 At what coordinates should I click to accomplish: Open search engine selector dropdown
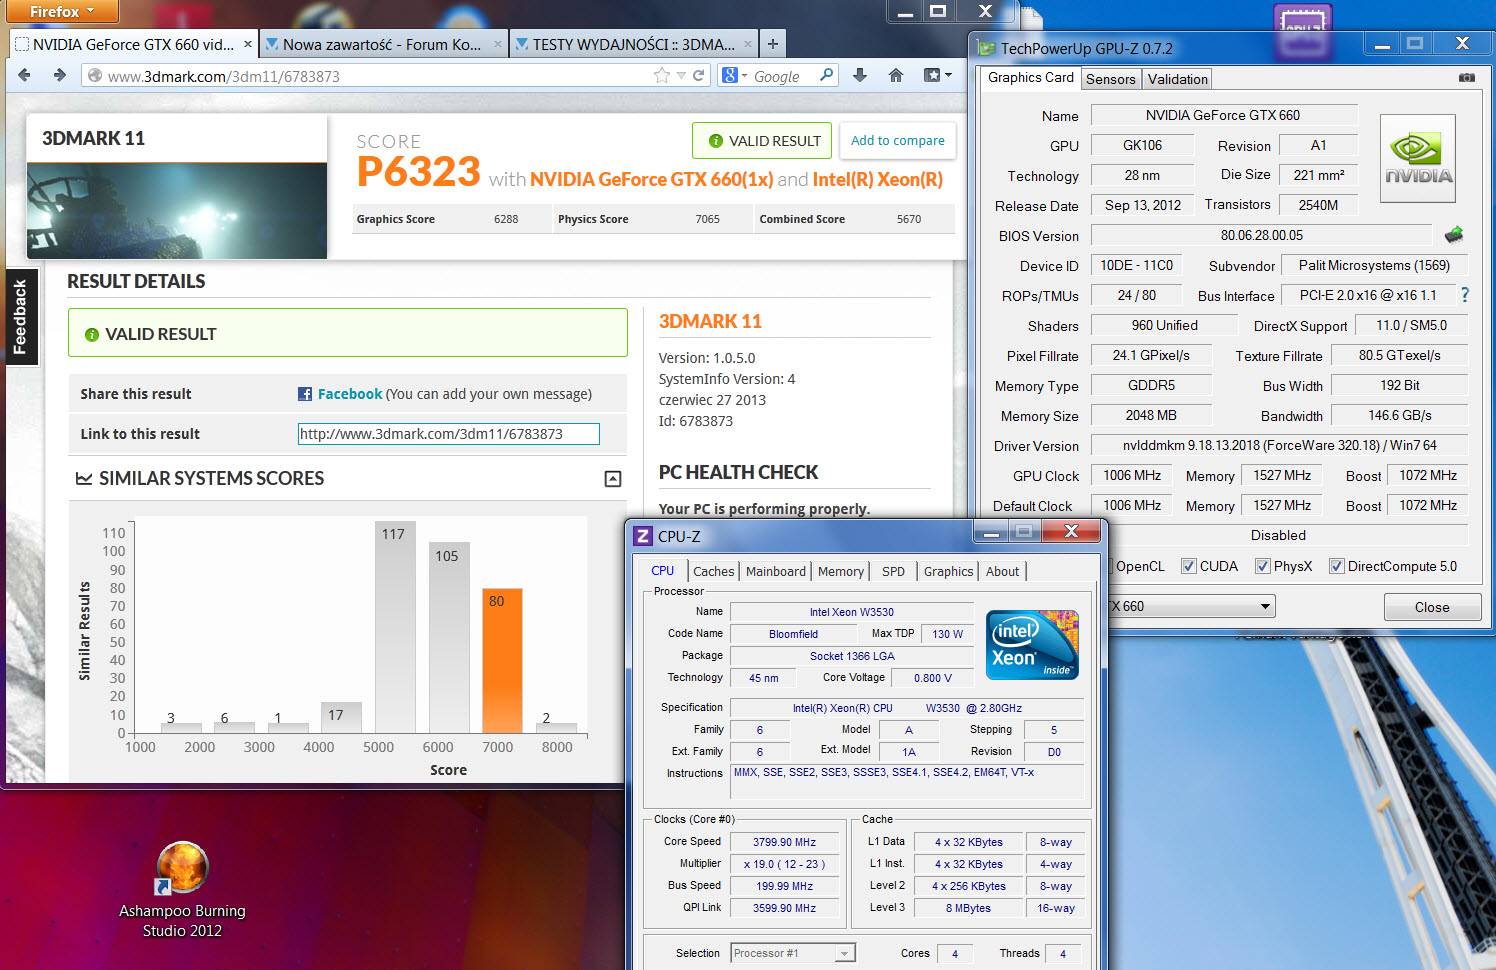735,75
